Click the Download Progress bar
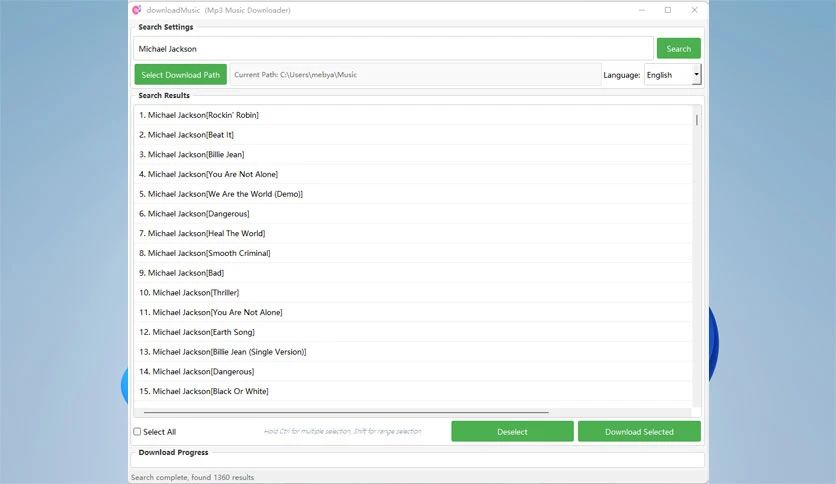The image size is (836, 484). pyautogui.click(x=418, y=461)
